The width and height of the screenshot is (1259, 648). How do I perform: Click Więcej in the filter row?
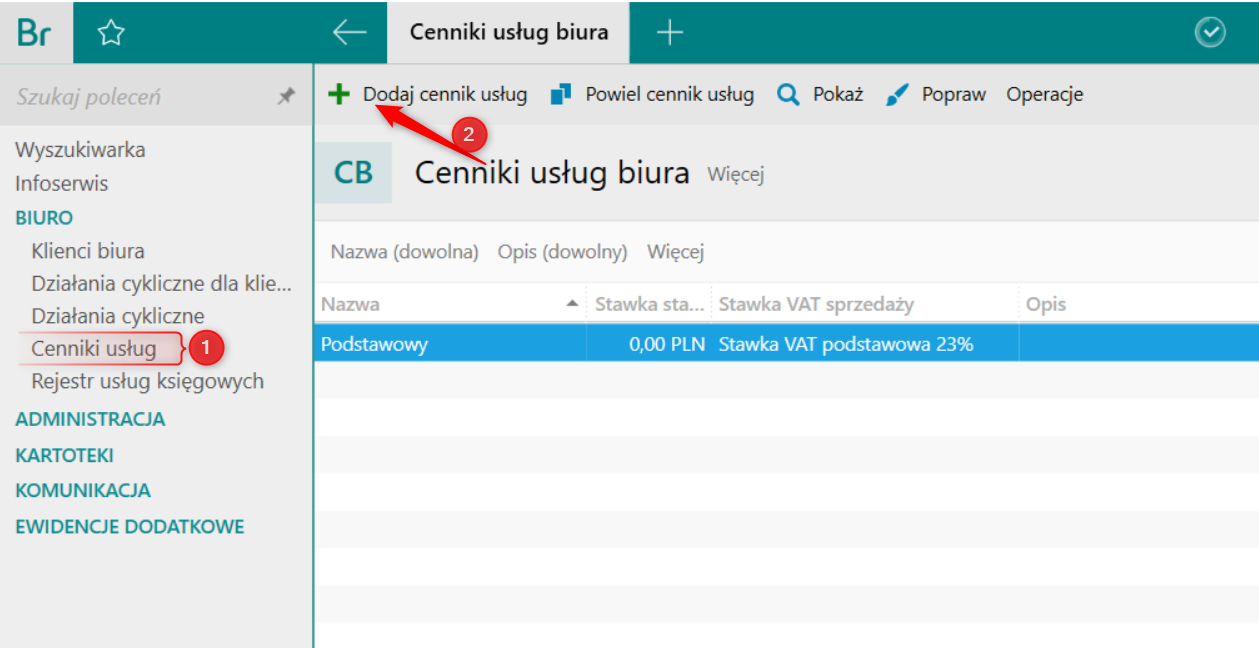pos(676,252)
